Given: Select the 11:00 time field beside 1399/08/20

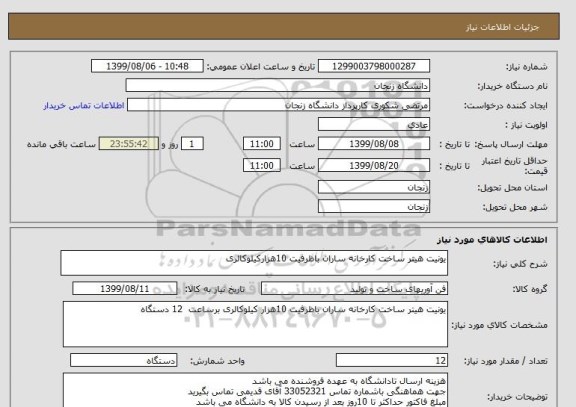Looking at the screenshot, I should point(262,165).
